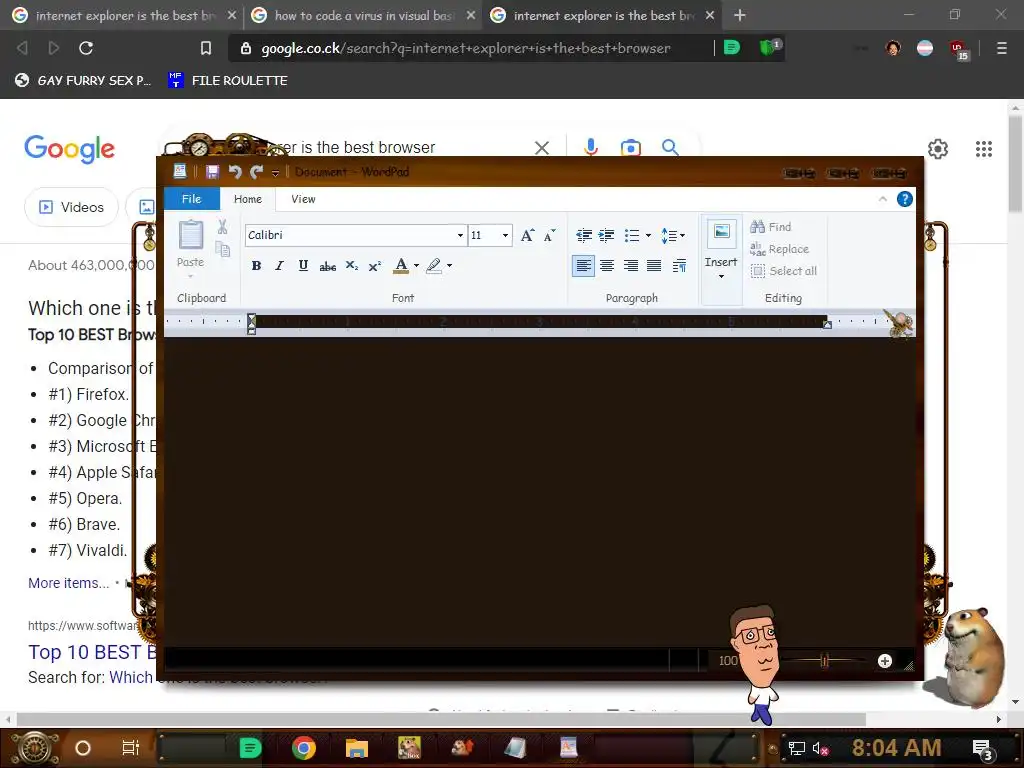Open the paragraph settings dialog
Viewport: 1024px width, 768px height.
679,266
